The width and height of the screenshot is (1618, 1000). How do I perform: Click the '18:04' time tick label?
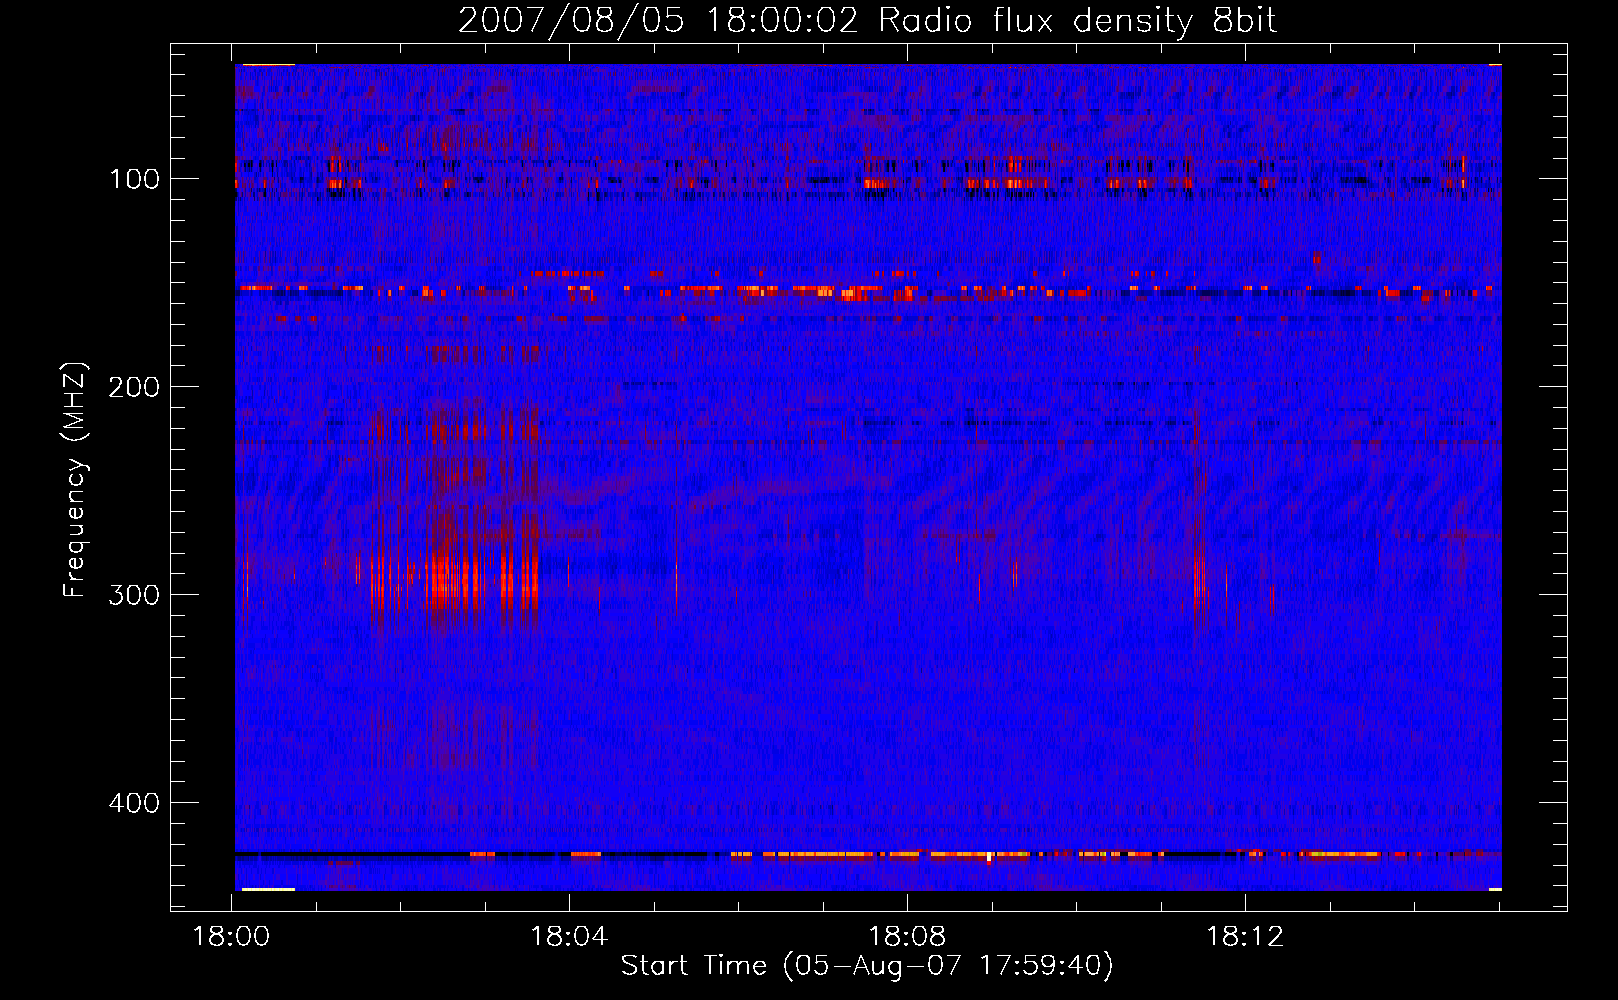[x=569, y=937]
